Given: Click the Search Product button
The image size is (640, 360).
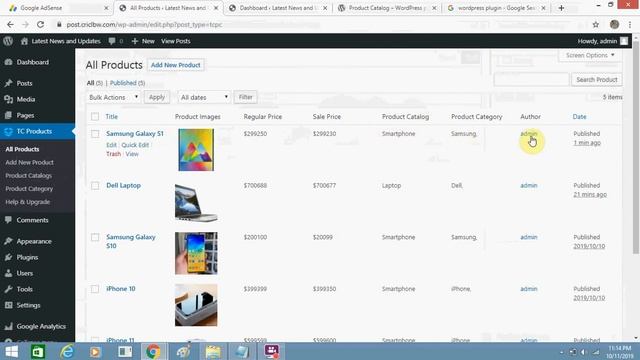Looking at the screenshot, I should pos(596,80).
